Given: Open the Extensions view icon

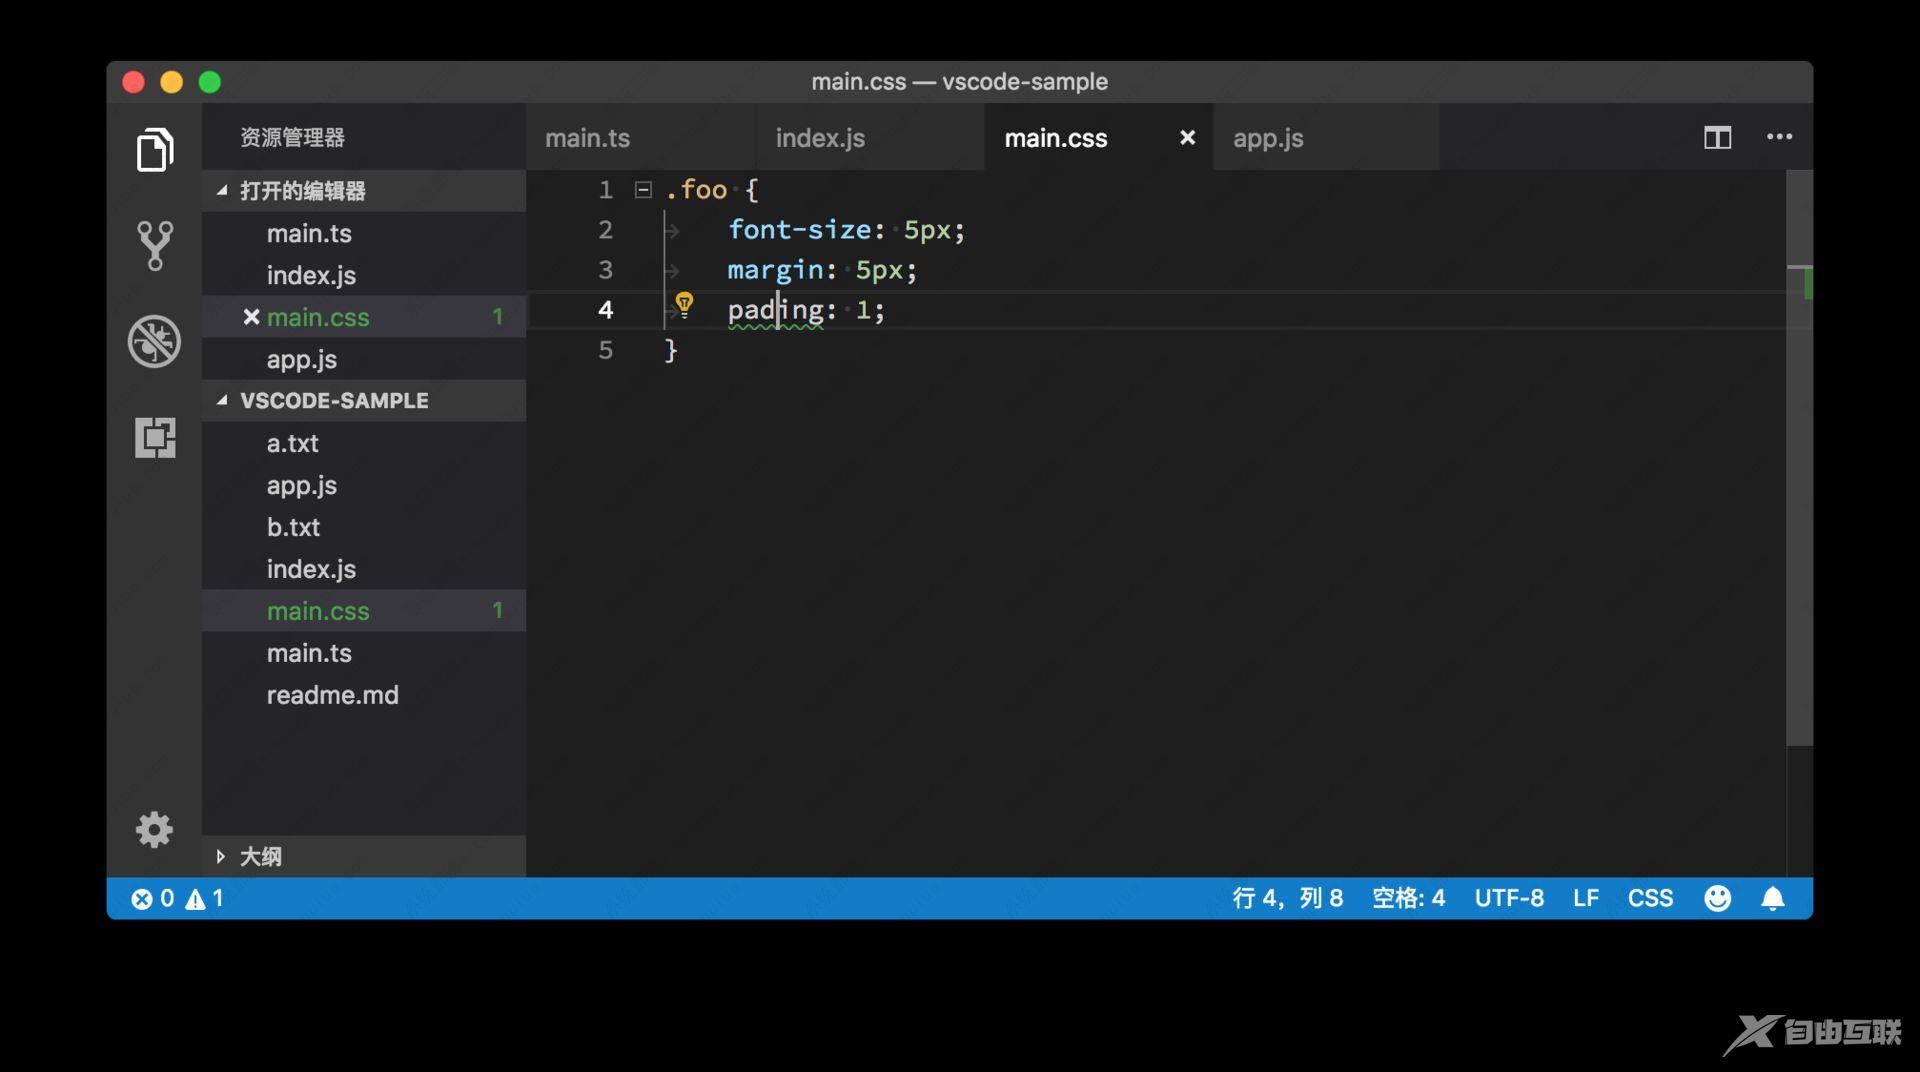Looking at the screenshot, I should pos(155,437).
